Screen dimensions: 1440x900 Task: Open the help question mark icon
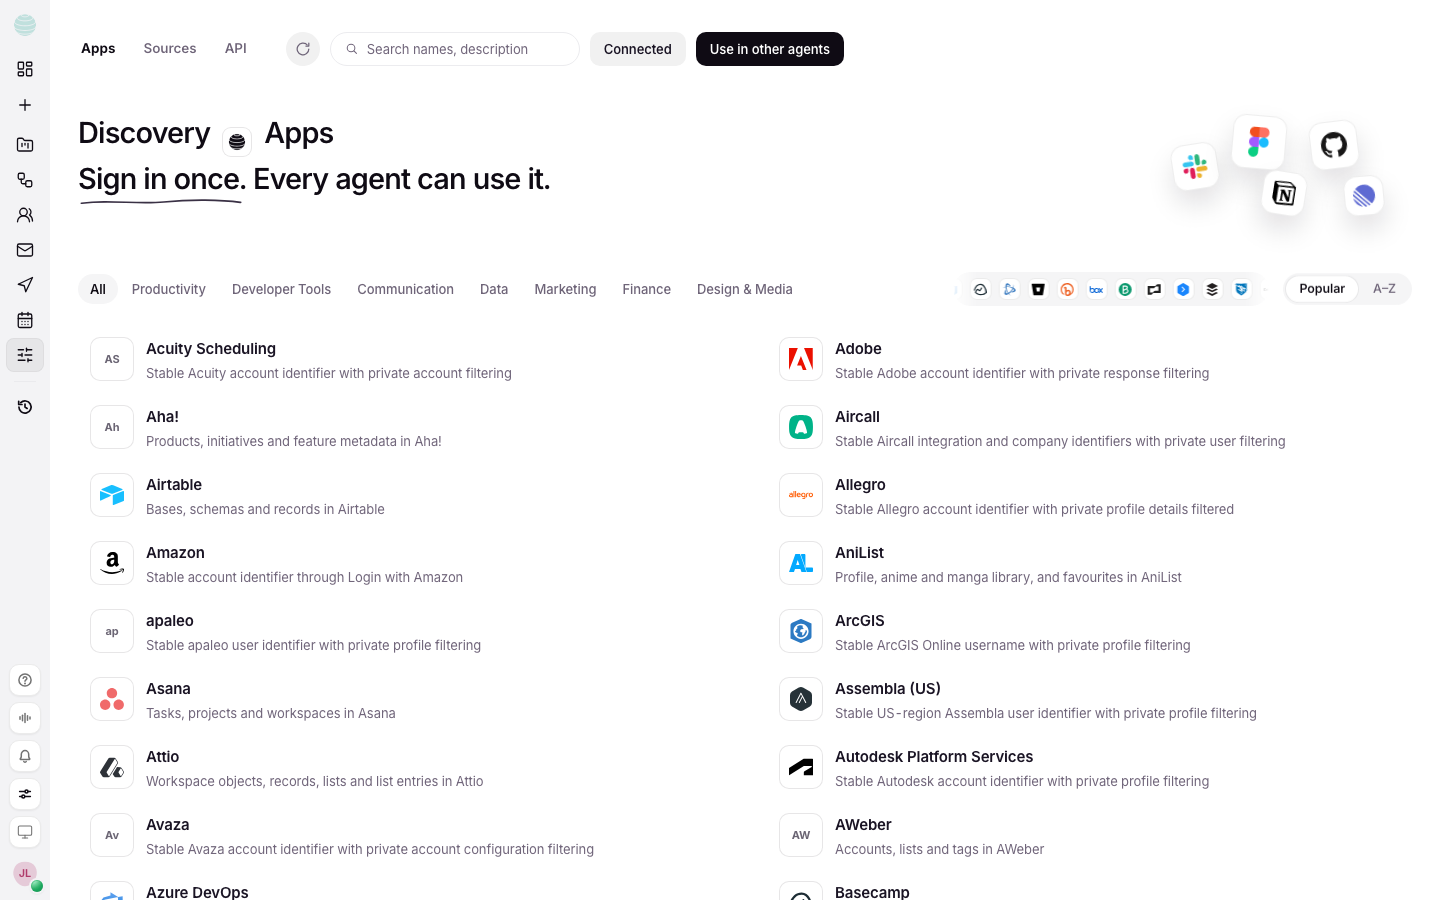[x=25, y=680]
